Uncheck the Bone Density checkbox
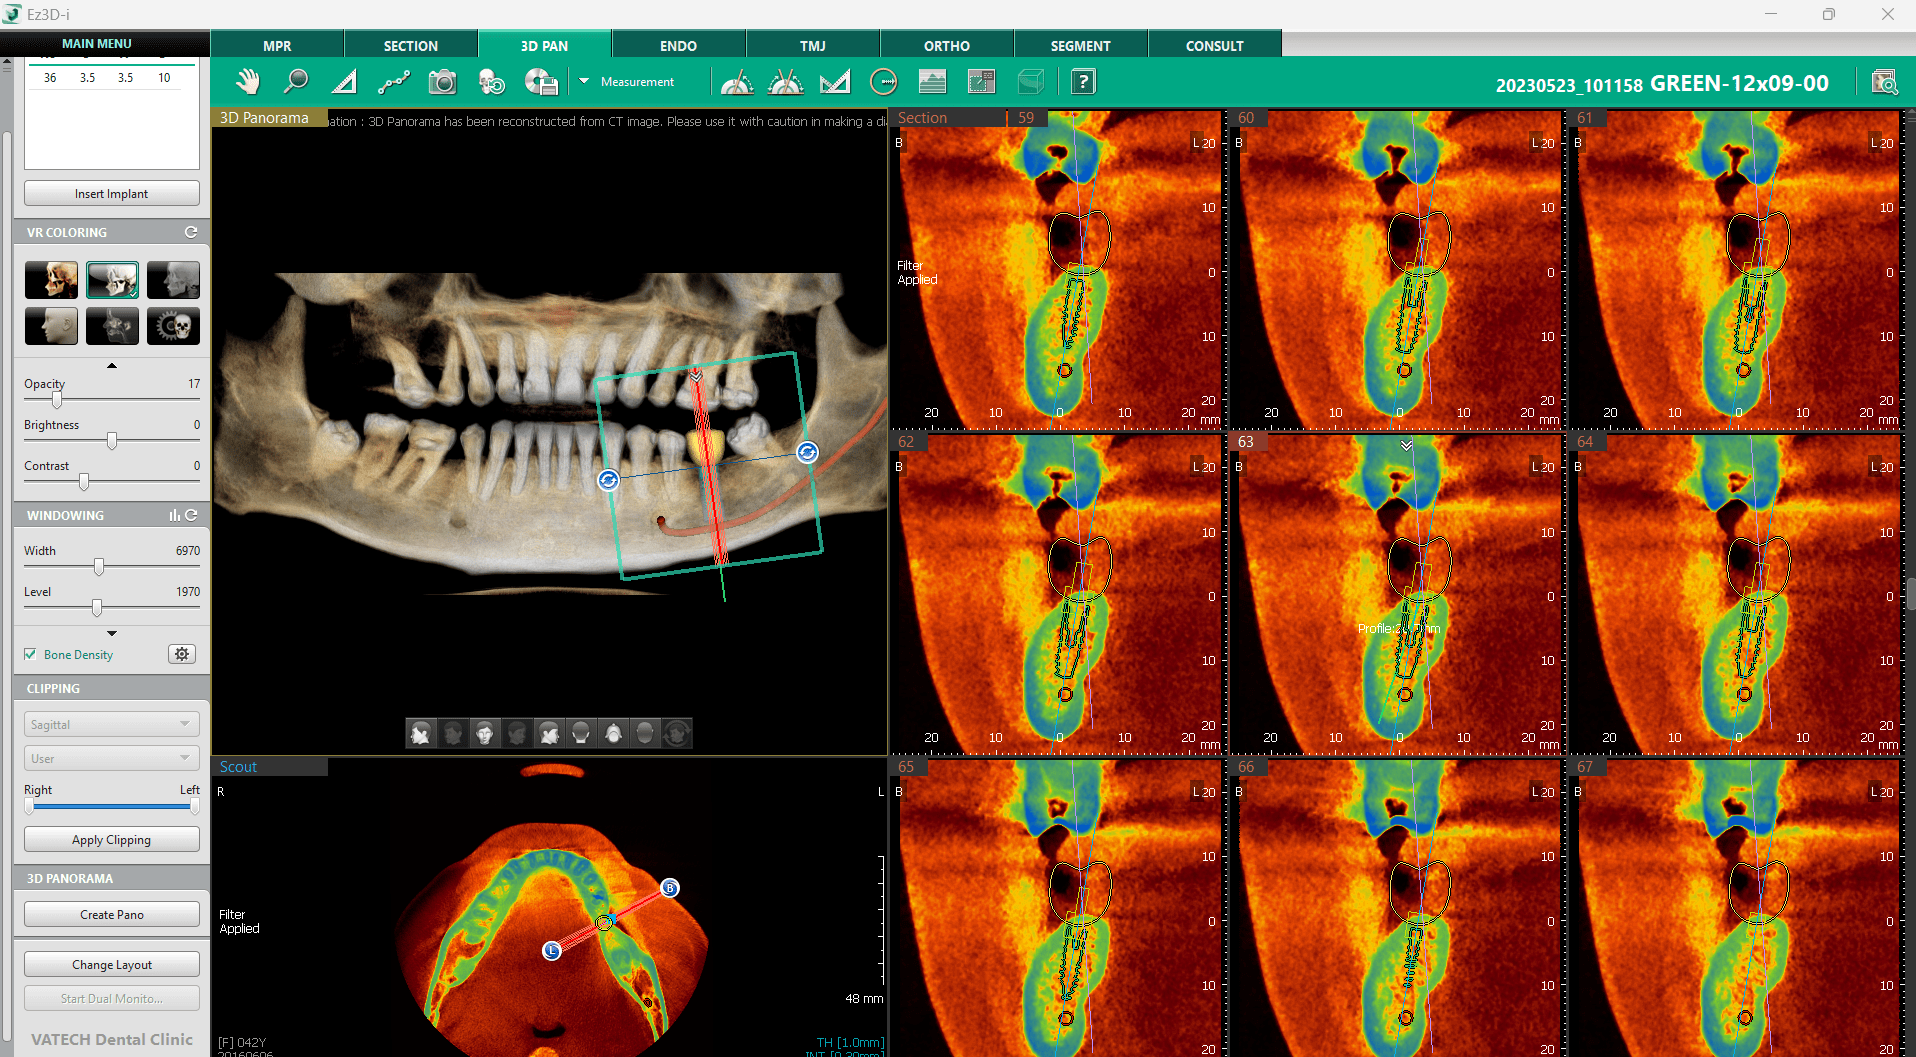Screen dimensions: 1916x1057 pyautogui.click(x=30, y=654)
